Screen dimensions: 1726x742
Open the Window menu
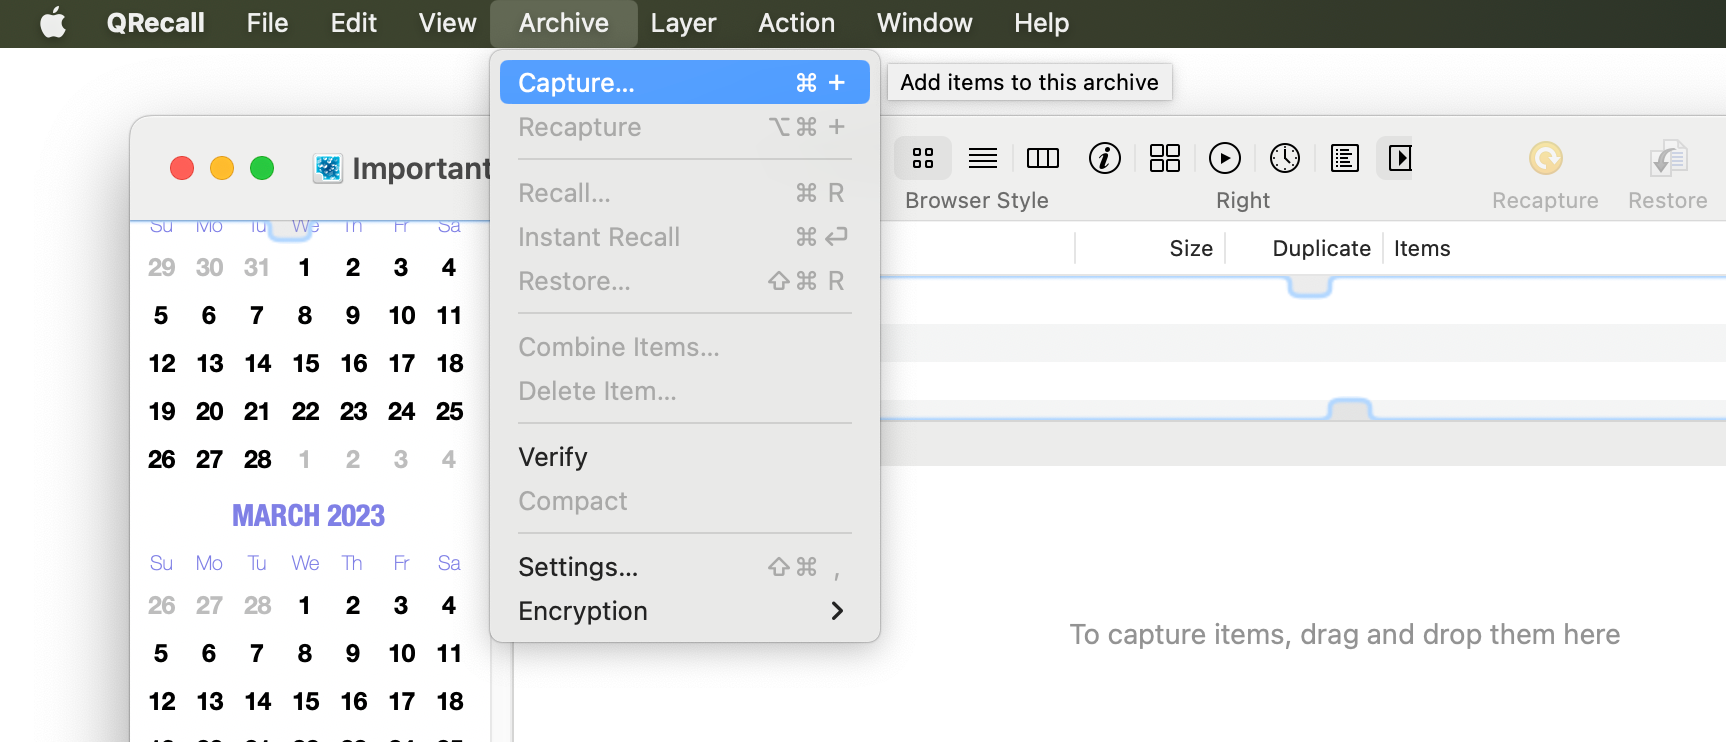924,23
